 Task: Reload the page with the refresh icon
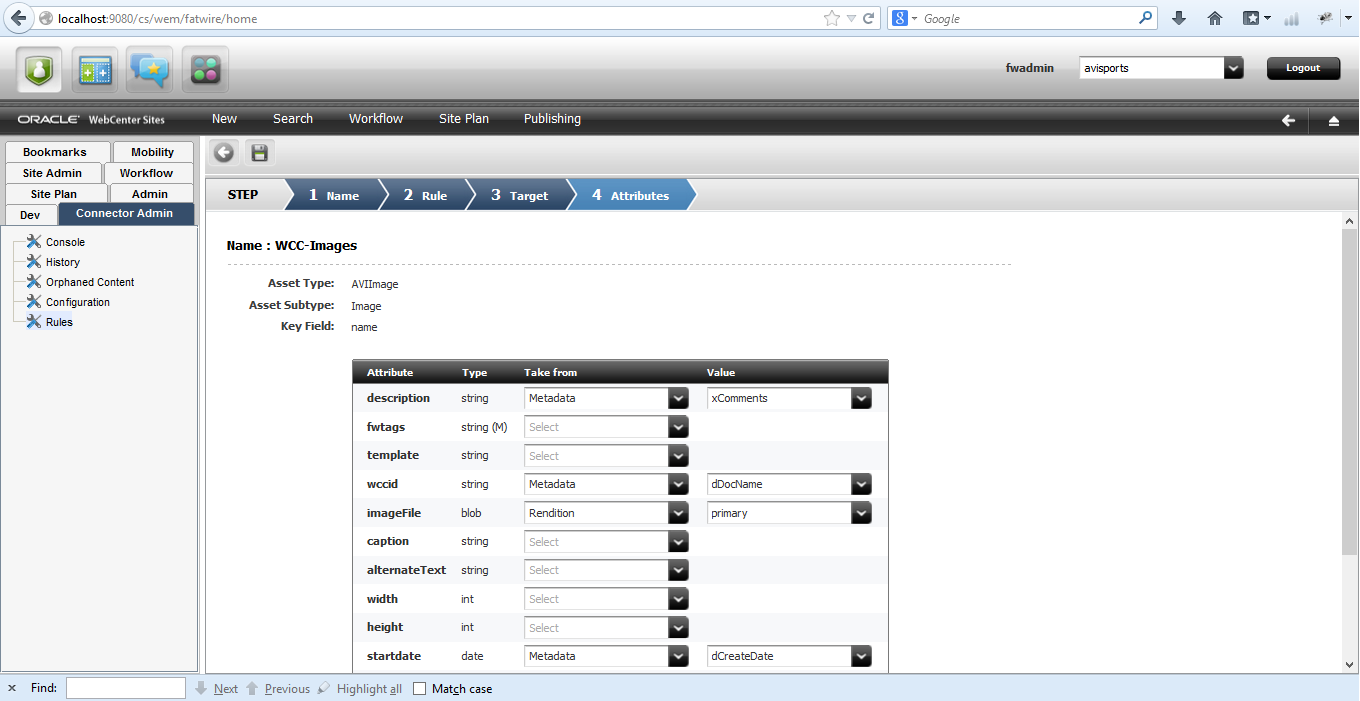868,17
